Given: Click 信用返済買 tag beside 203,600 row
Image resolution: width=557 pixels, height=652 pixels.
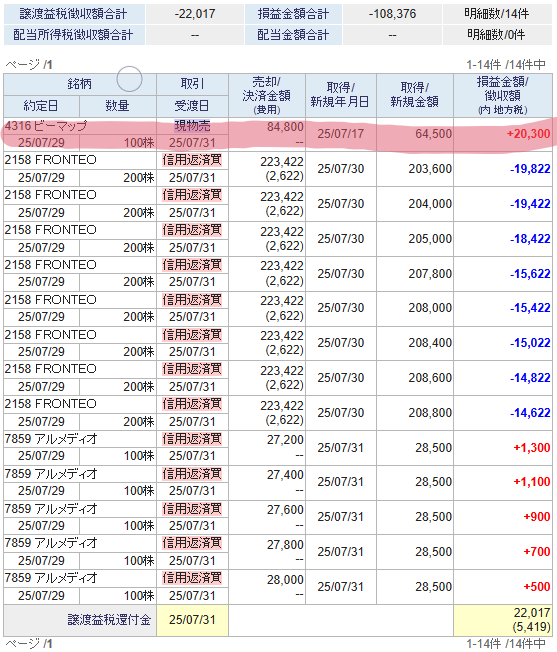Looking at the screenshot, I should (x=192, y=160).
